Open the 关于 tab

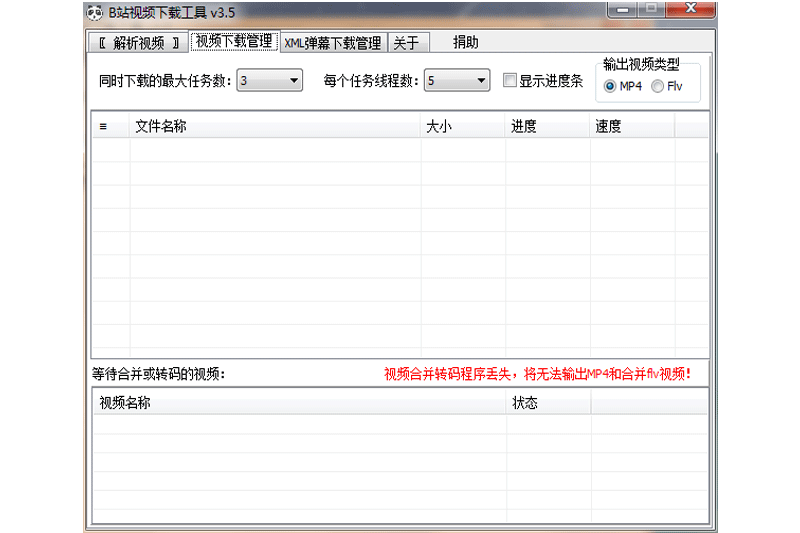pos(408,43)
